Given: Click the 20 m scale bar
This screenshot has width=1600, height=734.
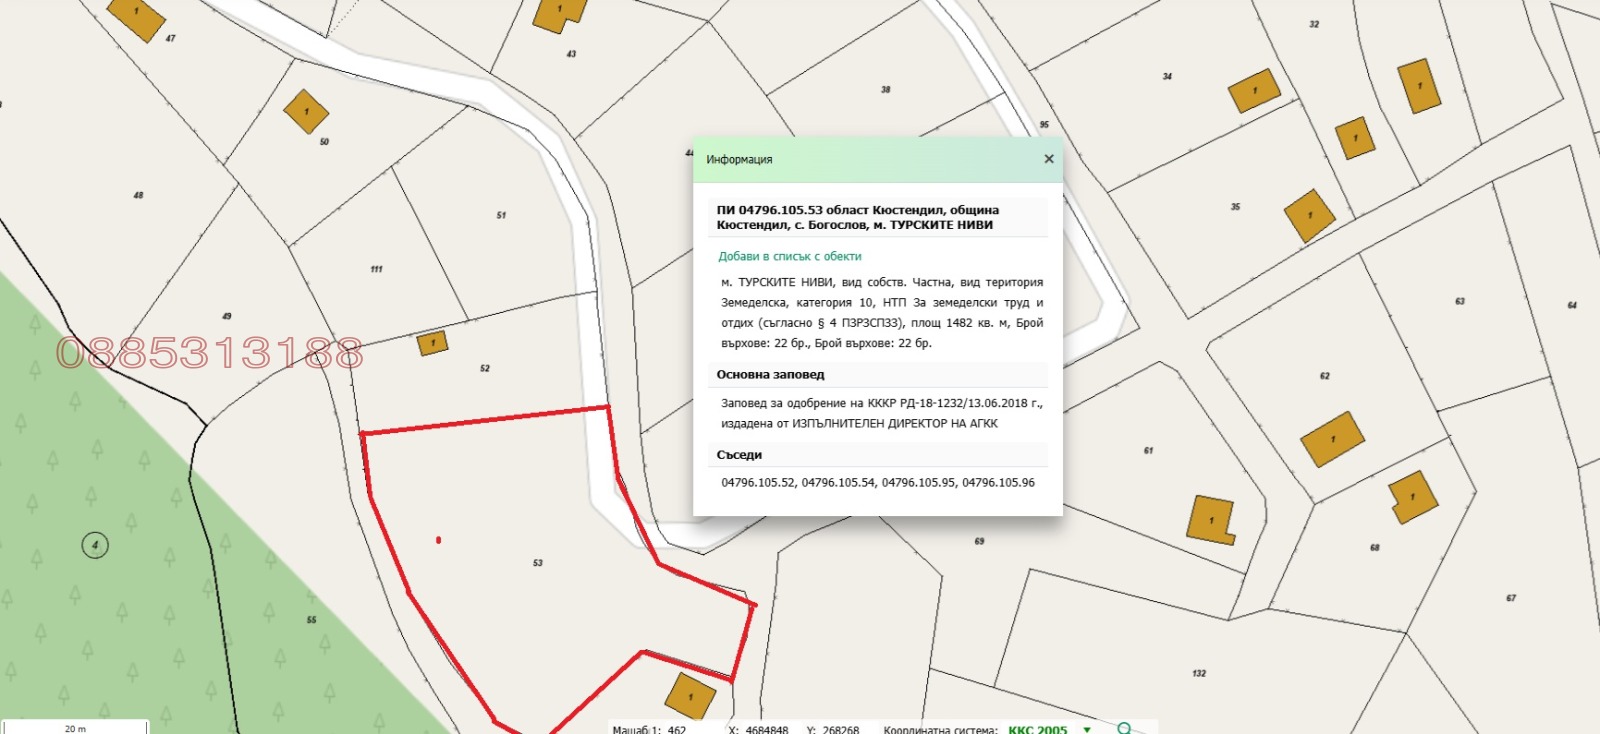Looking at the screenshot, I should (x=75, y=727).
